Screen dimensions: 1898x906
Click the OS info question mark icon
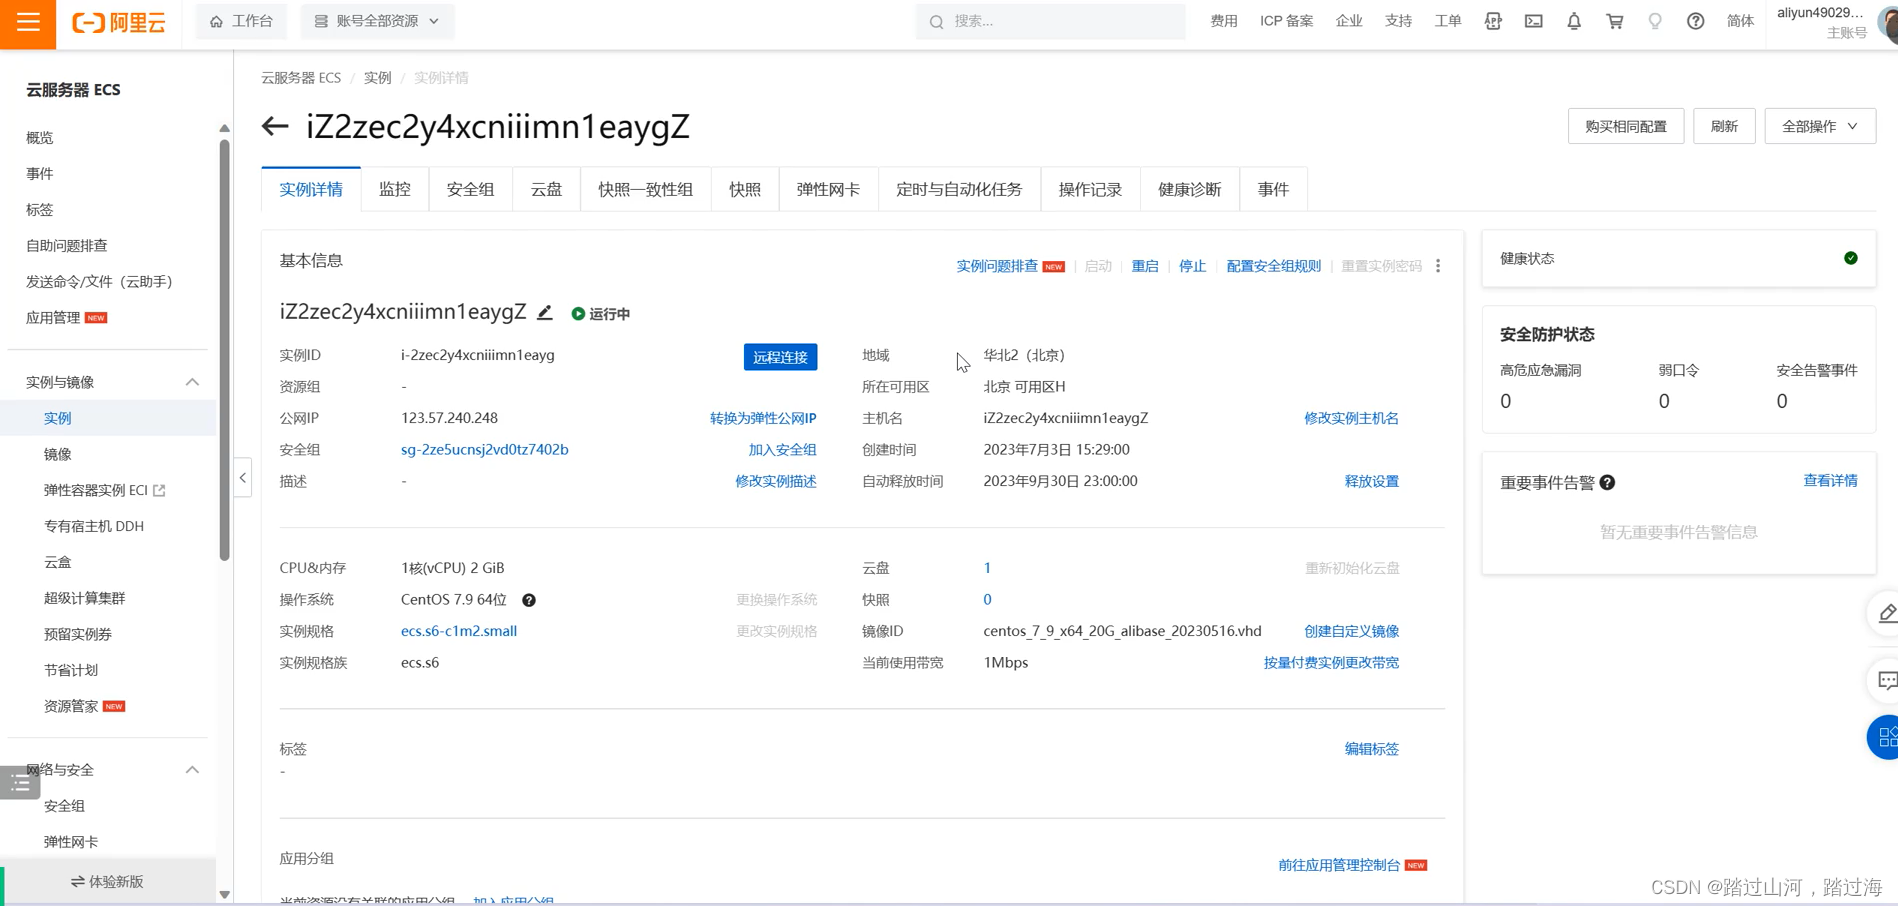tap(529, 600)
